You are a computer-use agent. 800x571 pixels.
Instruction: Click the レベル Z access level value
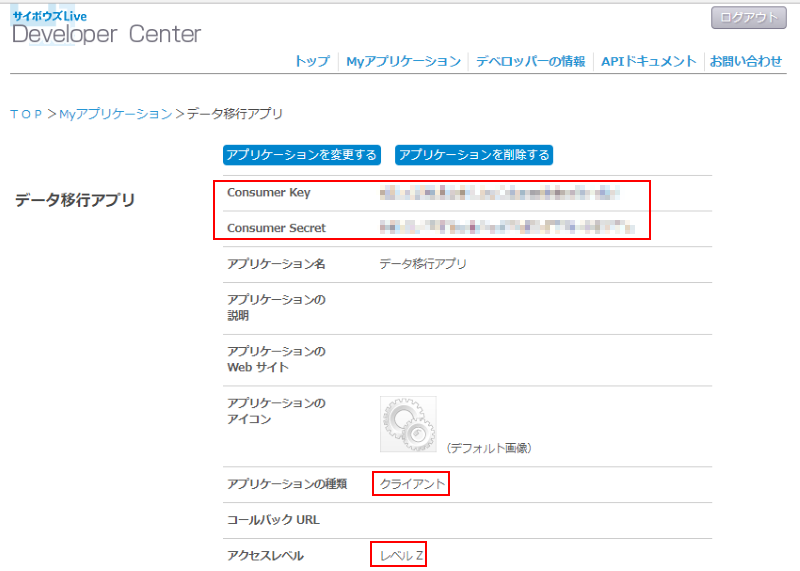[401, 555]
